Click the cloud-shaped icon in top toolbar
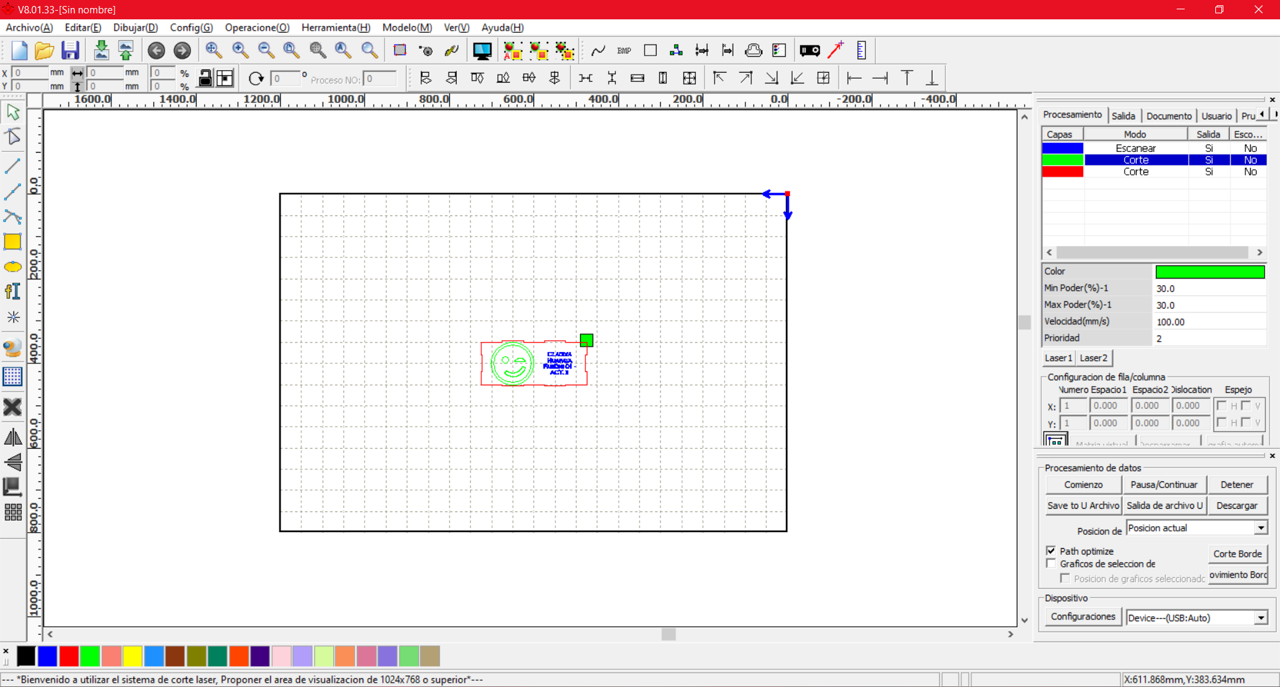Screen dimensions: 1280x687 pyautogui.click(x=753, y=50)
